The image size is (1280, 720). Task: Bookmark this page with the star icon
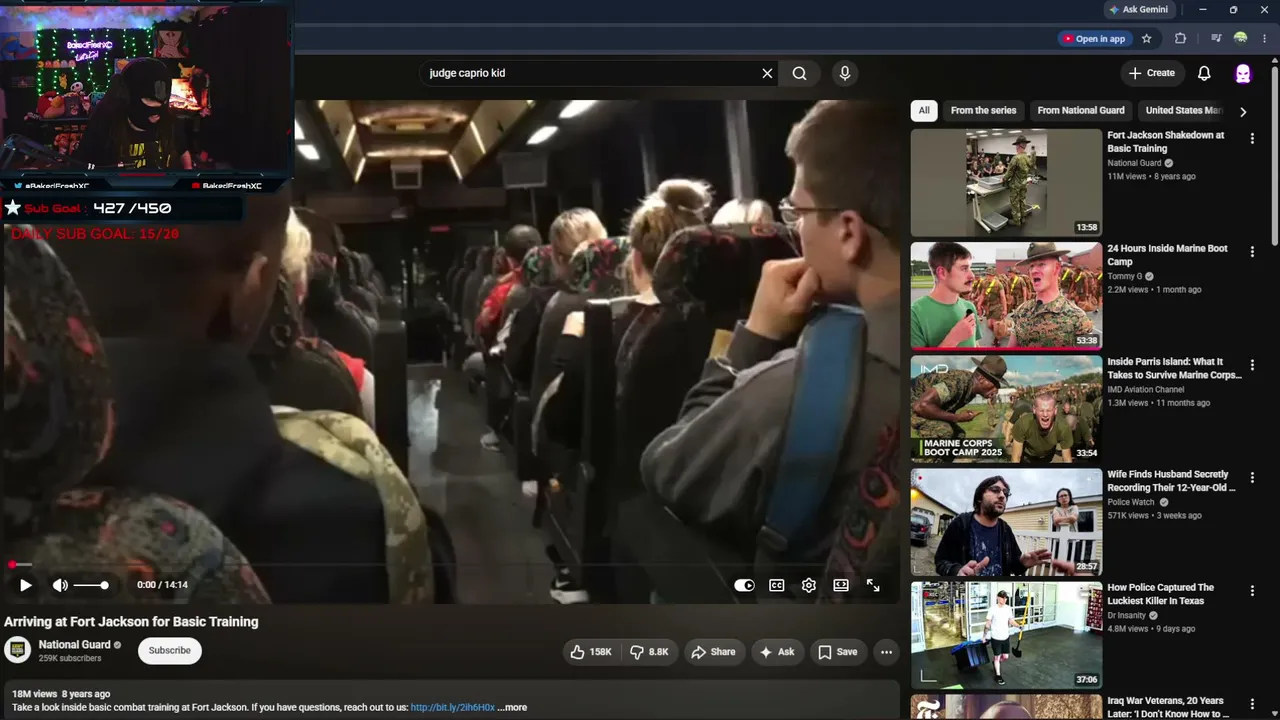[1147, 39]
